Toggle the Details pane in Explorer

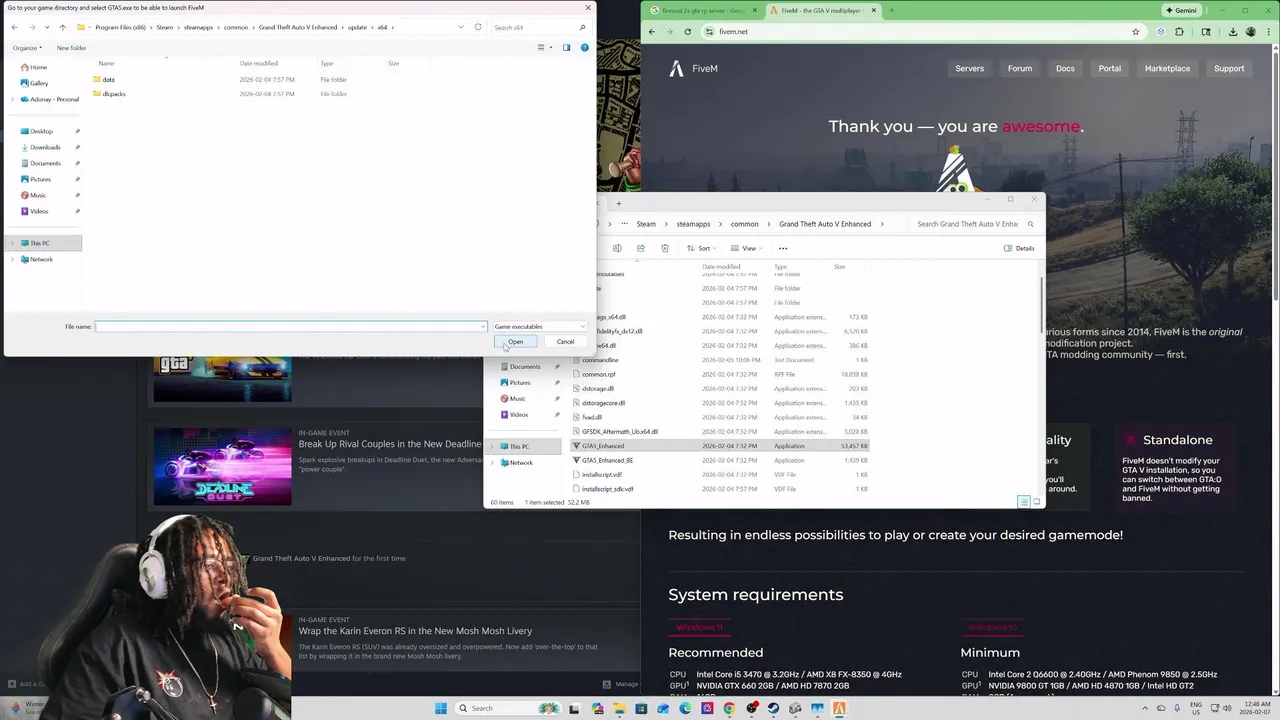coord(1019,248)
